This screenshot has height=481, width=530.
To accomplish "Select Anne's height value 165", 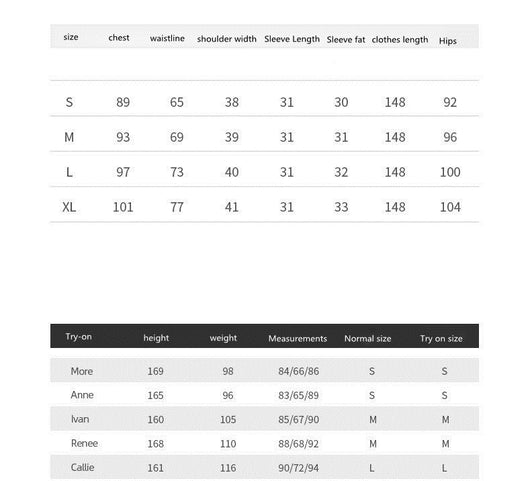I will pyautogui.click(x=155, y=395).
